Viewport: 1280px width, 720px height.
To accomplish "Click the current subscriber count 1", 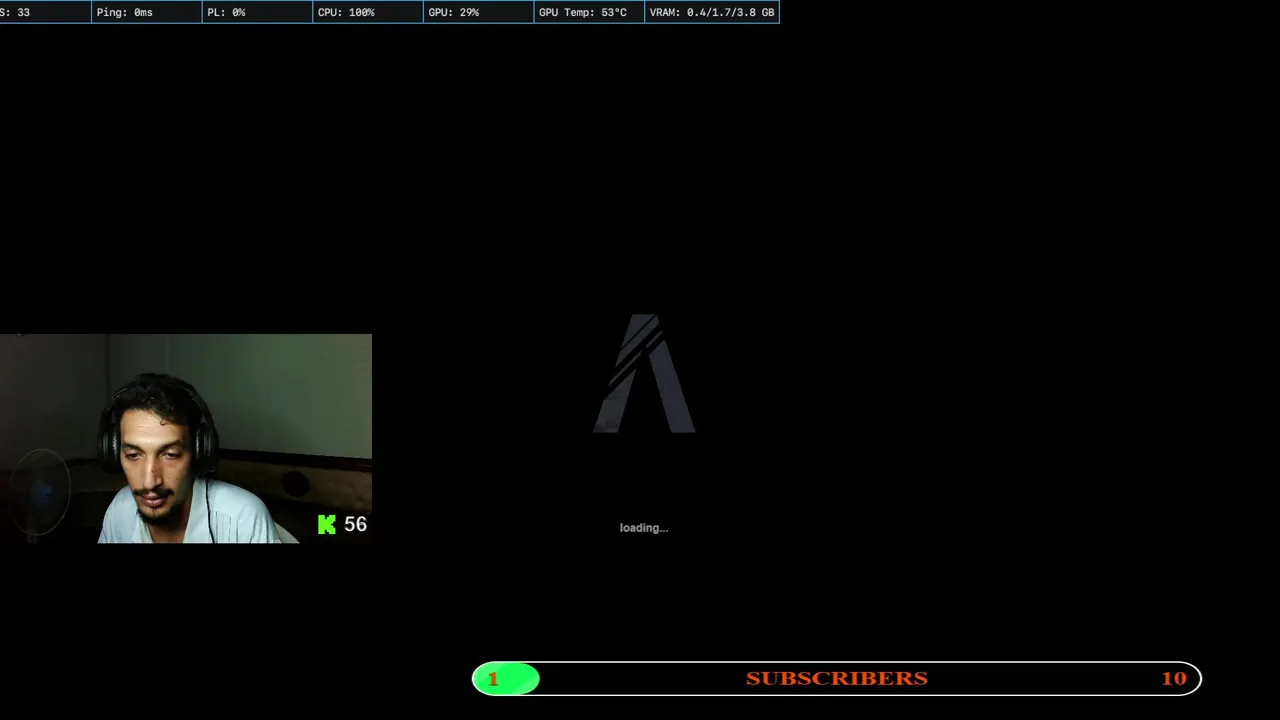I will coord(492,679).
